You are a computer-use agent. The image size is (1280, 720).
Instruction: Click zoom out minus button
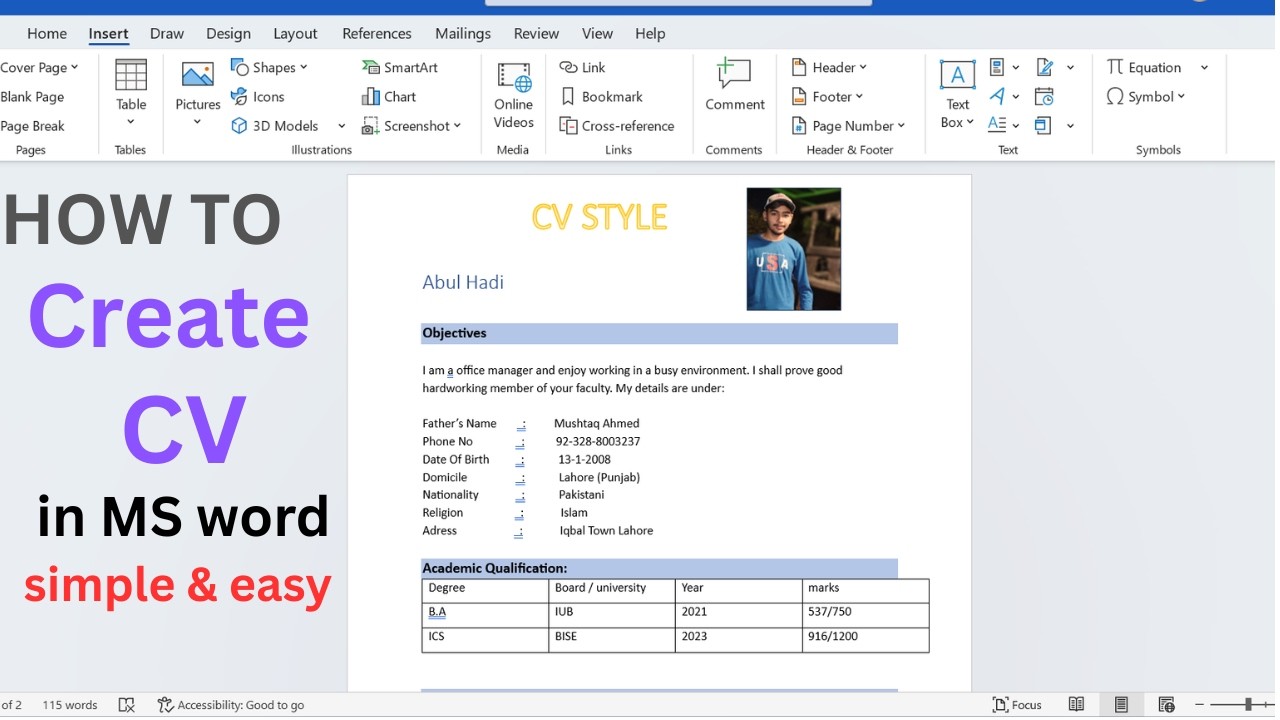click(1200, 705)
